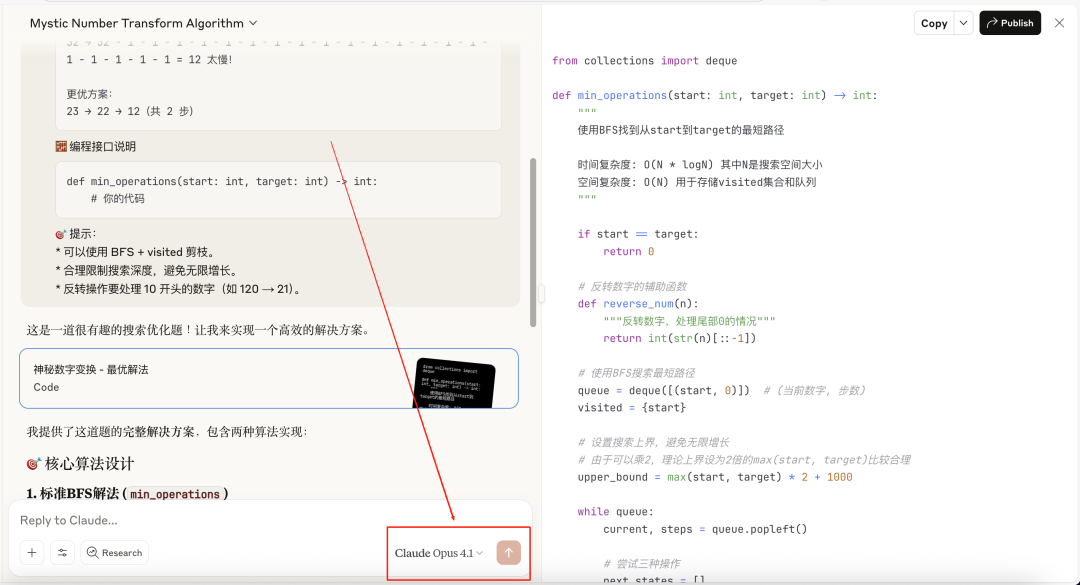Click the Publish share button
This screenshot has height=585, width=1080.
(x=1010, y=23)
